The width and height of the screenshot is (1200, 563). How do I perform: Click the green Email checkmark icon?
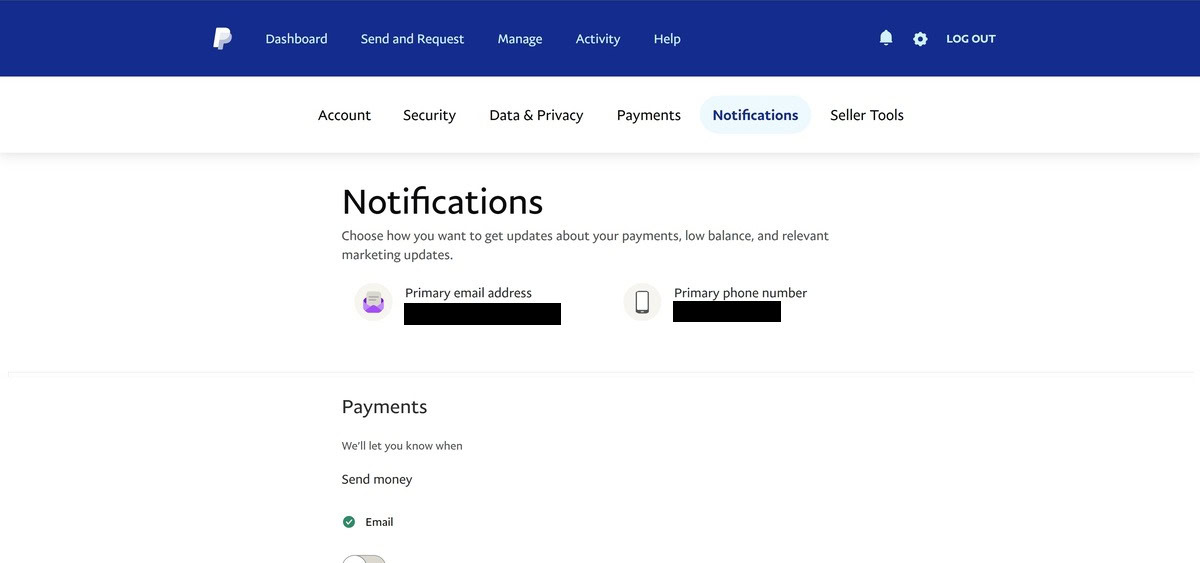(x=349, y=522)
